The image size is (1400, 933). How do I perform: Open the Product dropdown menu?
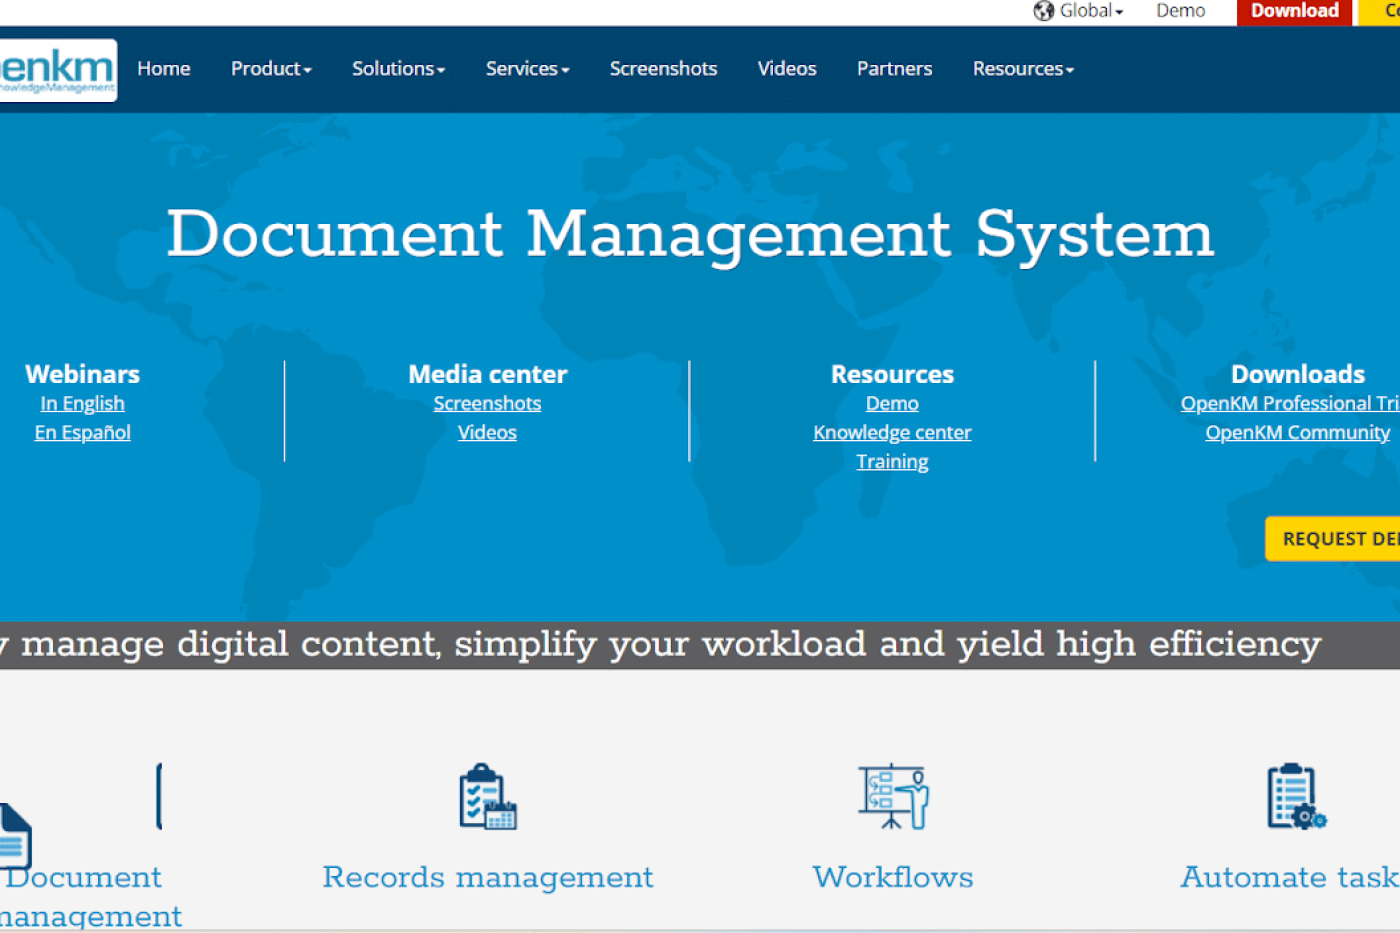[x=270, y=68]
